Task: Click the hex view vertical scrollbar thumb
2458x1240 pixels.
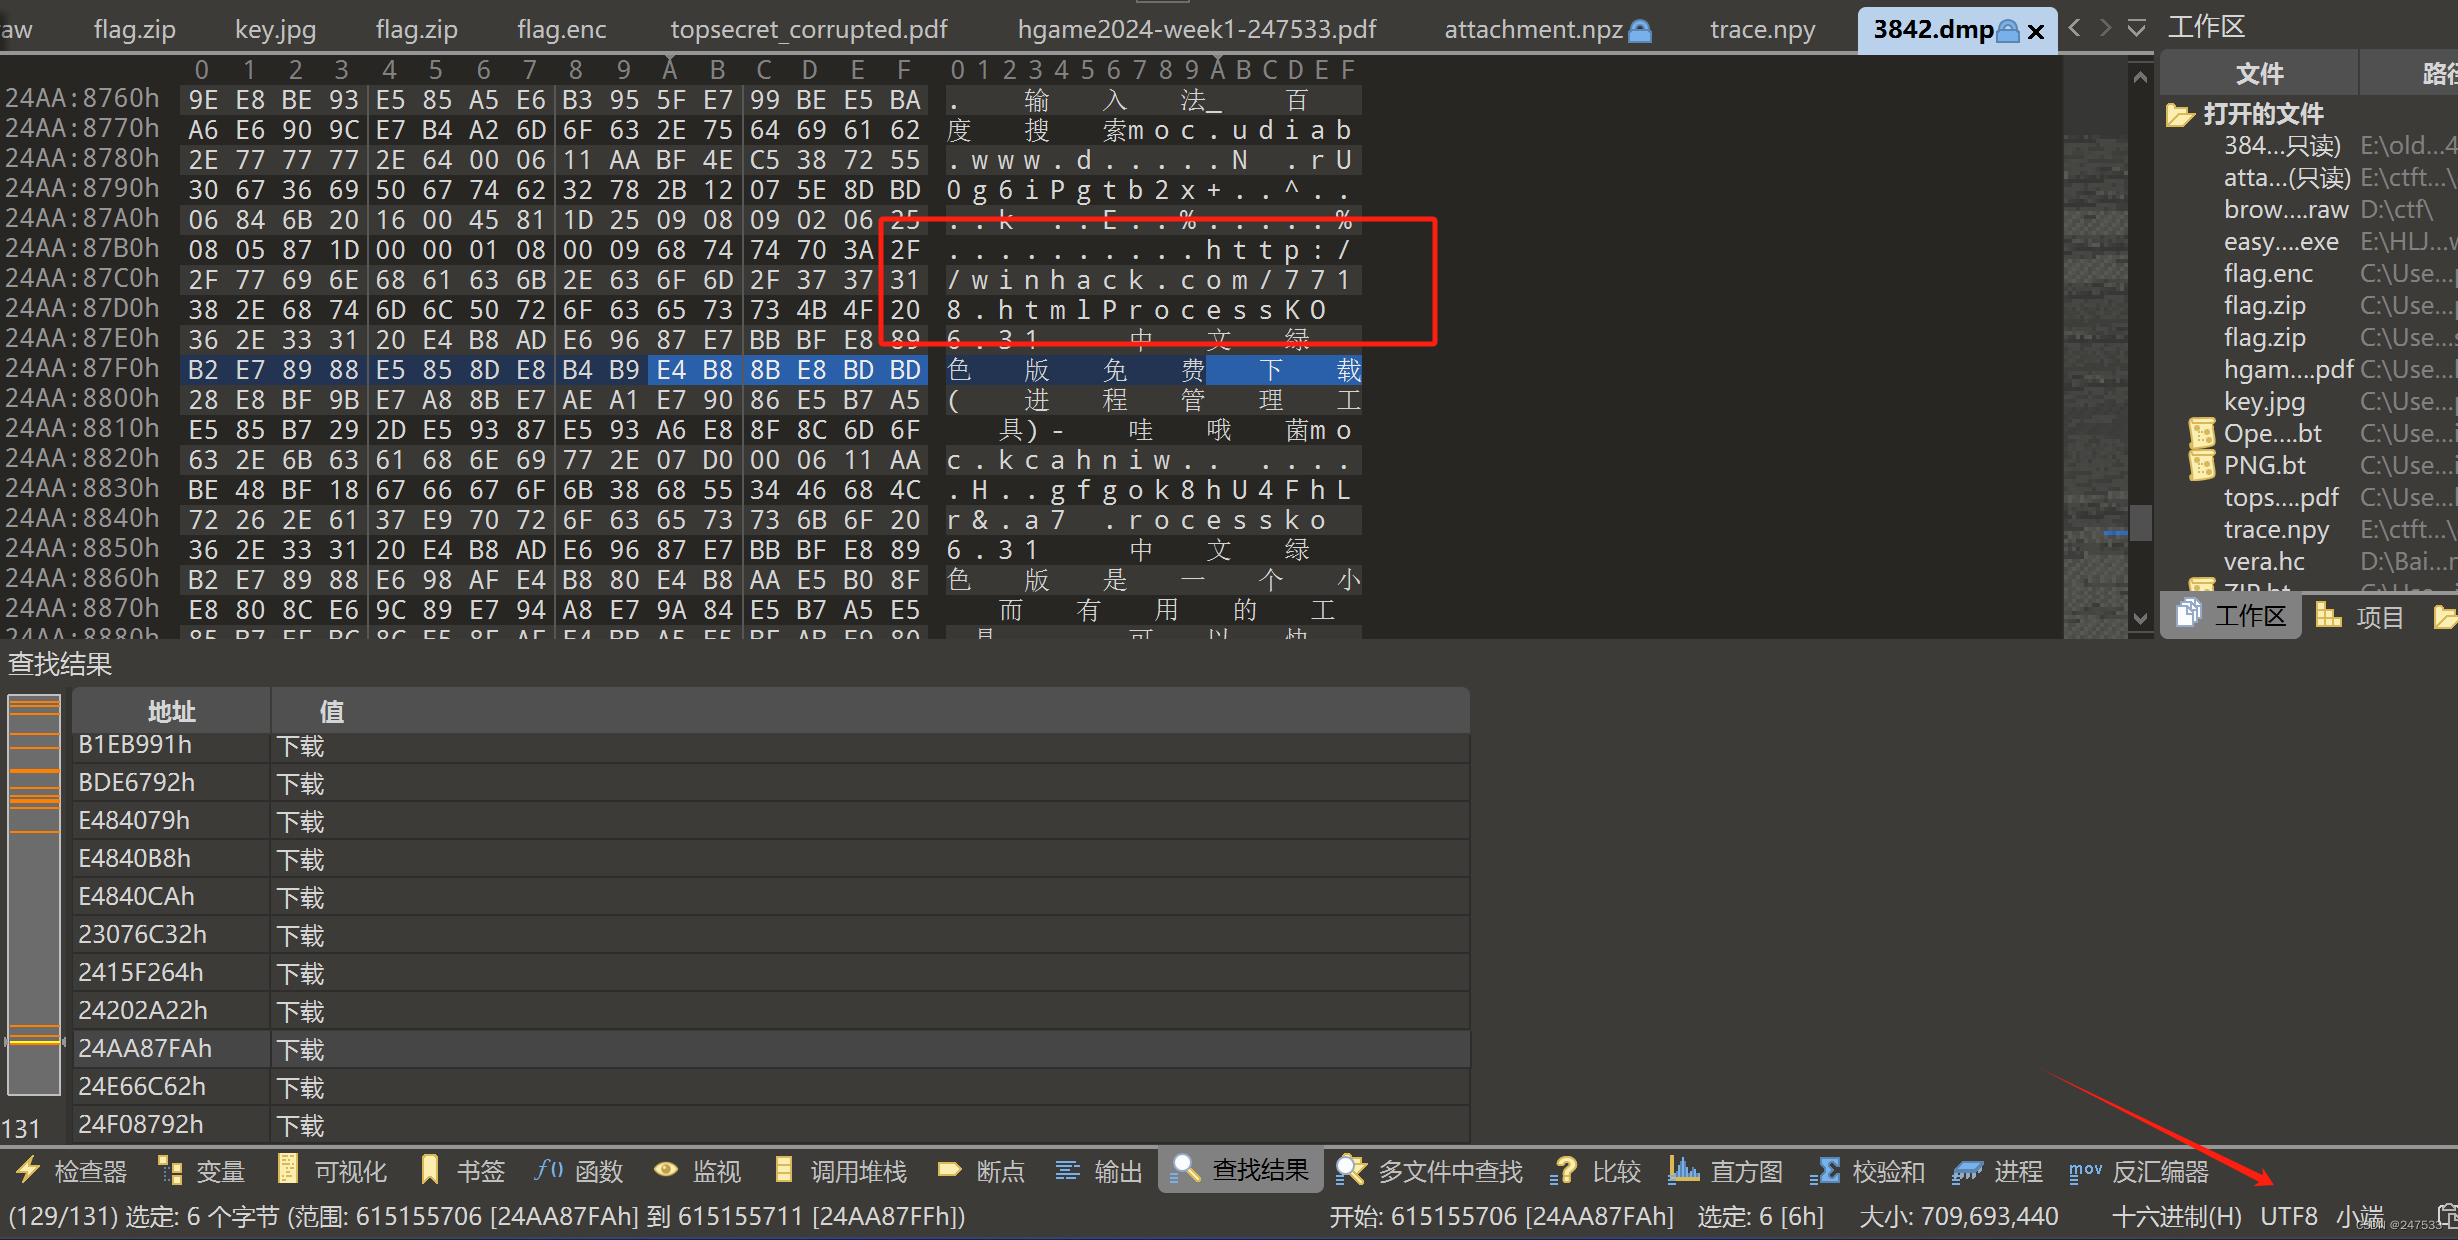Action: tap(2140, 522)
